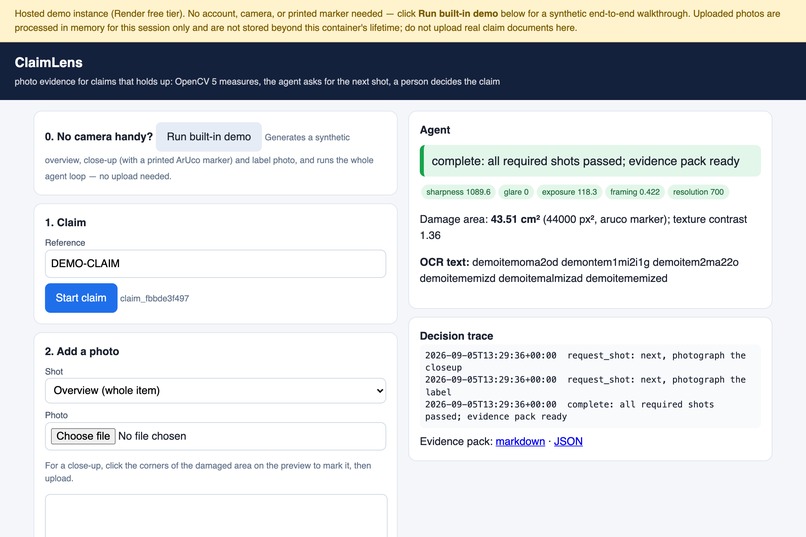Click the resolution 700 metric badge
806x537 pixels.
pos(698,192)
